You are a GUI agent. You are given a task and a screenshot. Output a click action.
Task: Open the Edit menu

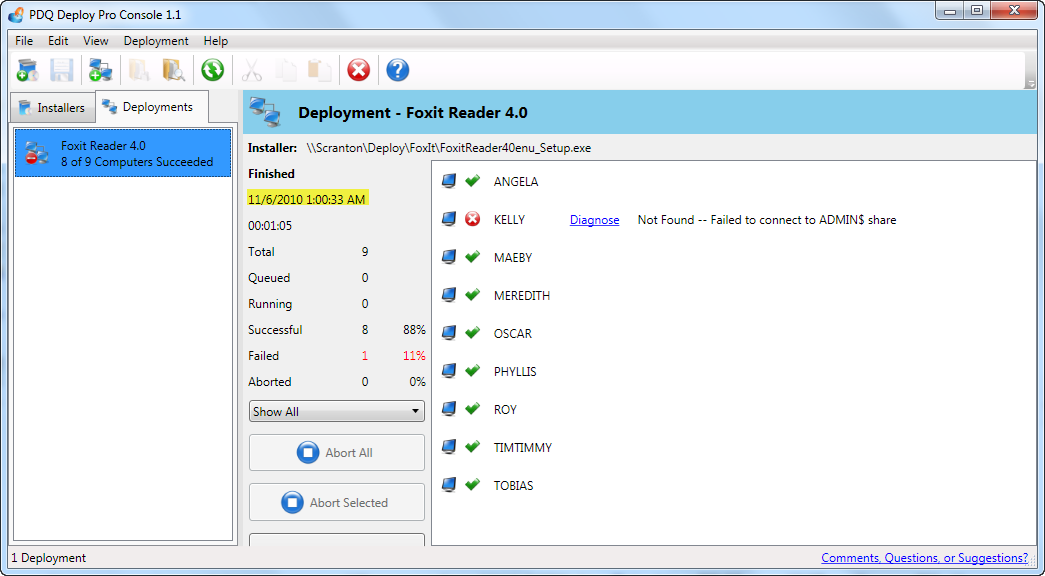point(58,41)
